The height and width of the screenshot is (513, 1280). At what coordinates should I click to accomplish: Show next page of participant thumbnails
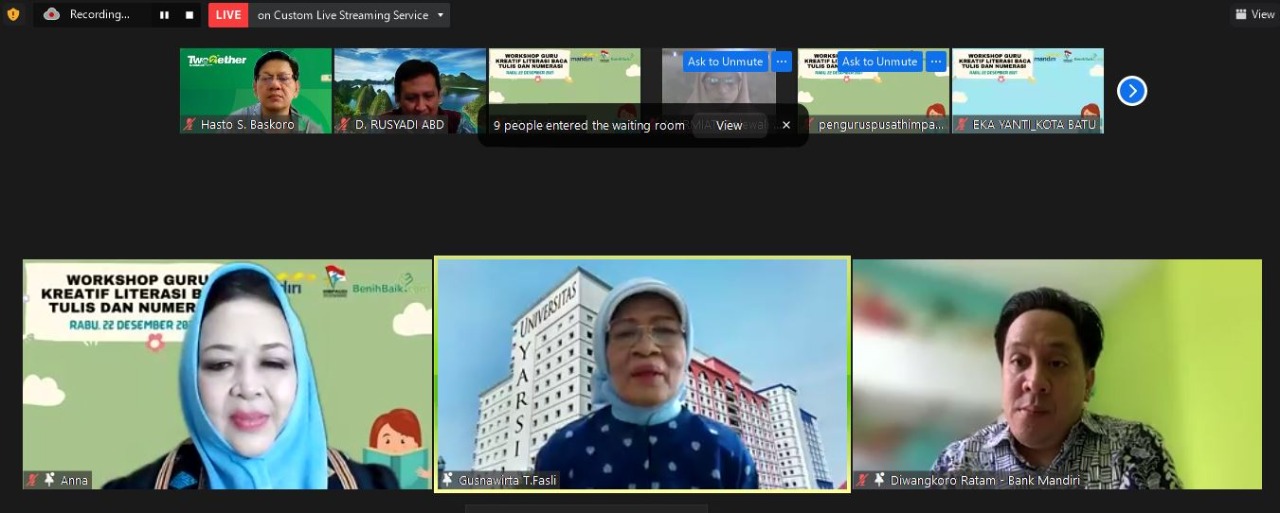(1131, 91)
